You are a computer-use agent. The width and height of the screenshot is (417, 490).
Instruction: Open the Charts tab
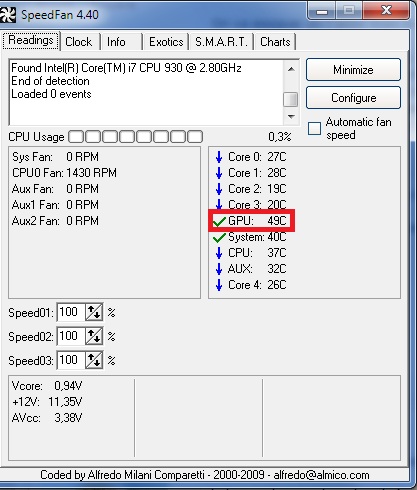(275, 42)
